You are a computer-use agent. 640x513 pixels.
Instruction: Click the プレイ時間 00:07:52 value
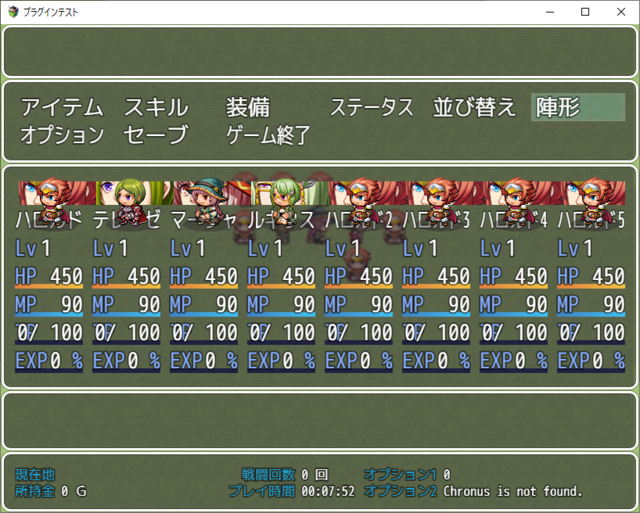(x=328, y=491)
